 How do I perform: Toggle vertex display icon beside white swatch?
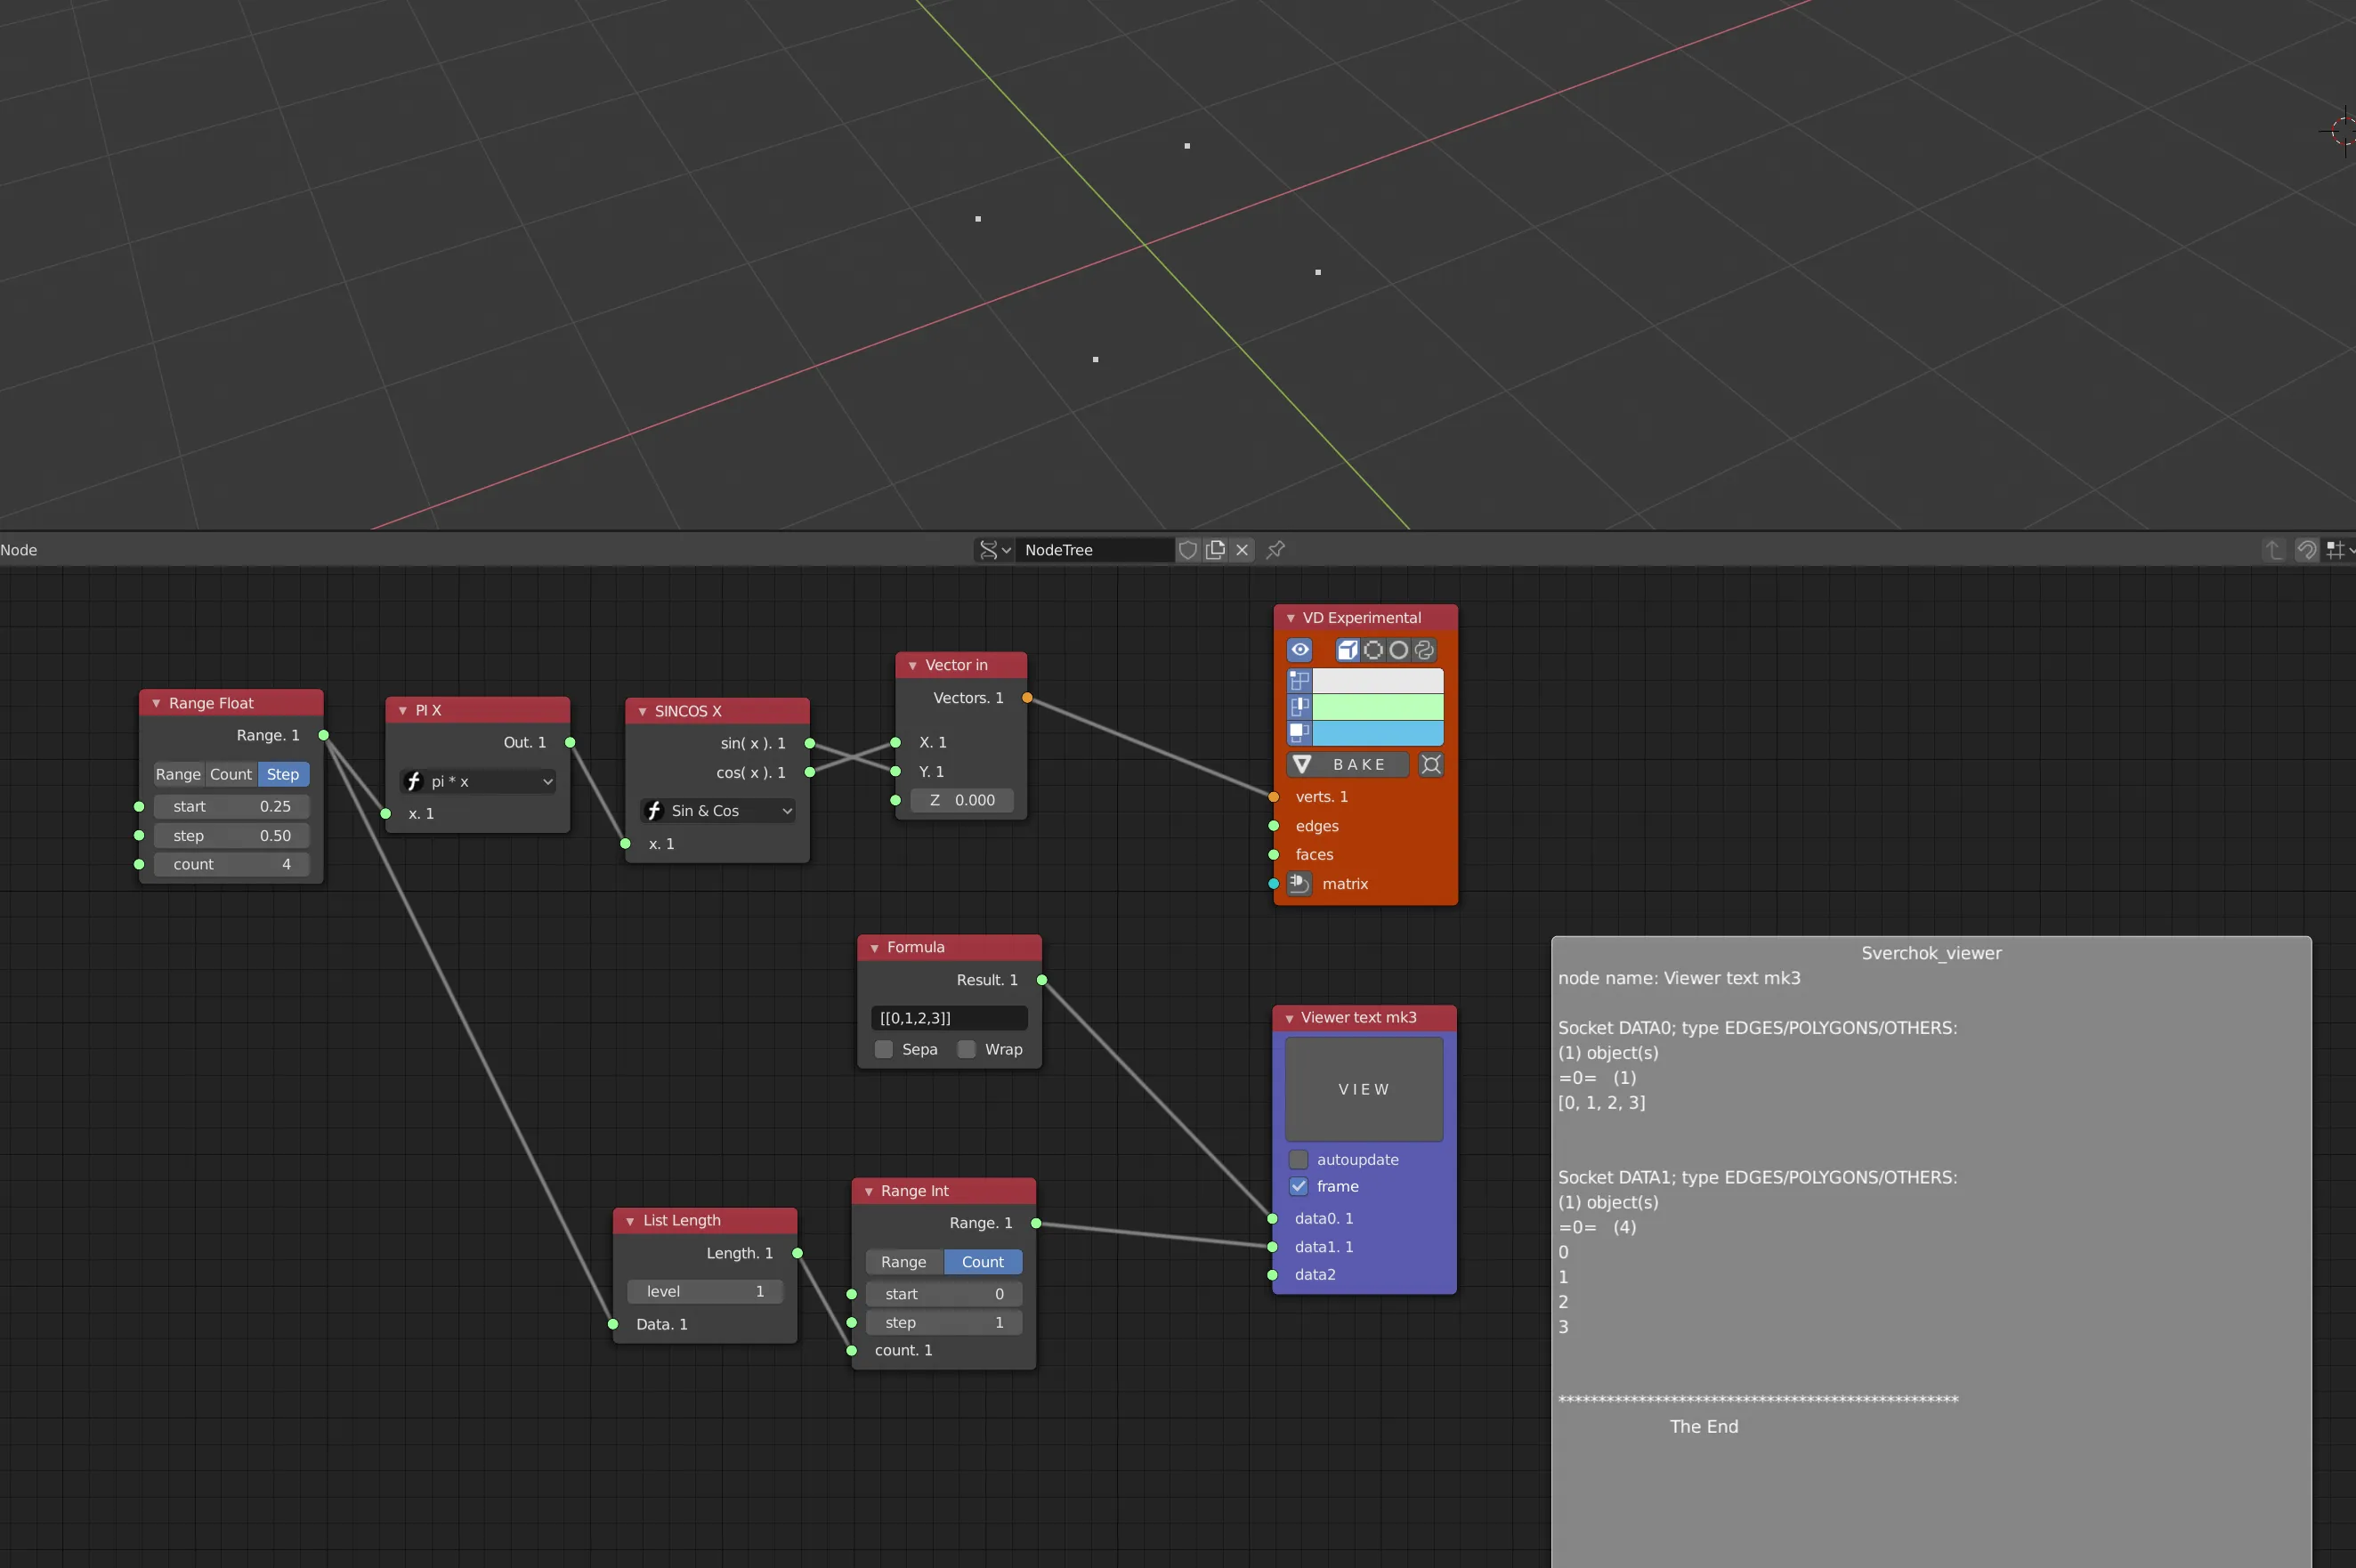click(1299, 681)
